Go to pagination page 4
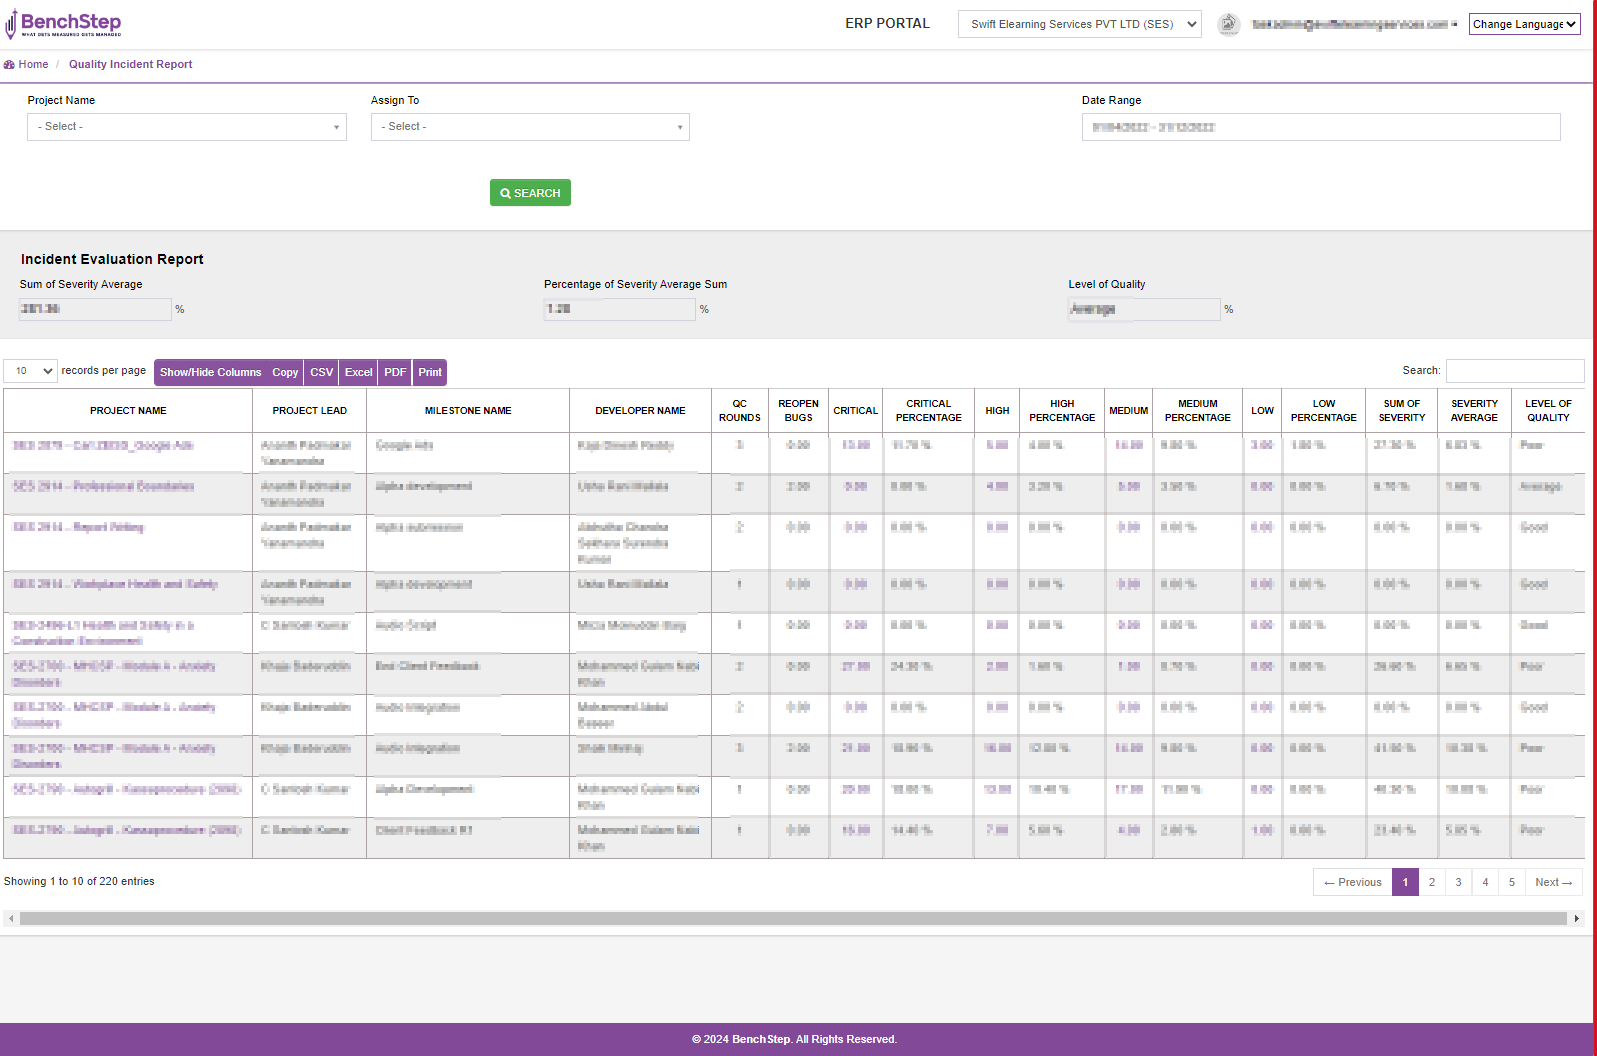This screenshot has width=1597, height=1056. click(1485, 882)
